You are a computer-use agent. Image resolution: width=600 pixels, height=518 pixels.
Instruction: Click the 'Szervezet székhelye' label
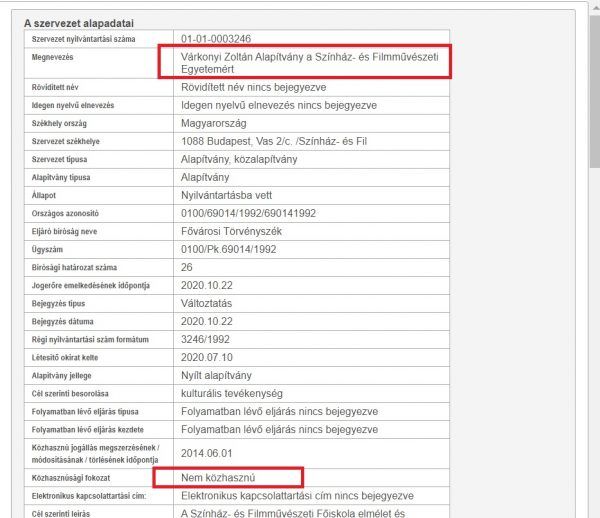point(65,141)
